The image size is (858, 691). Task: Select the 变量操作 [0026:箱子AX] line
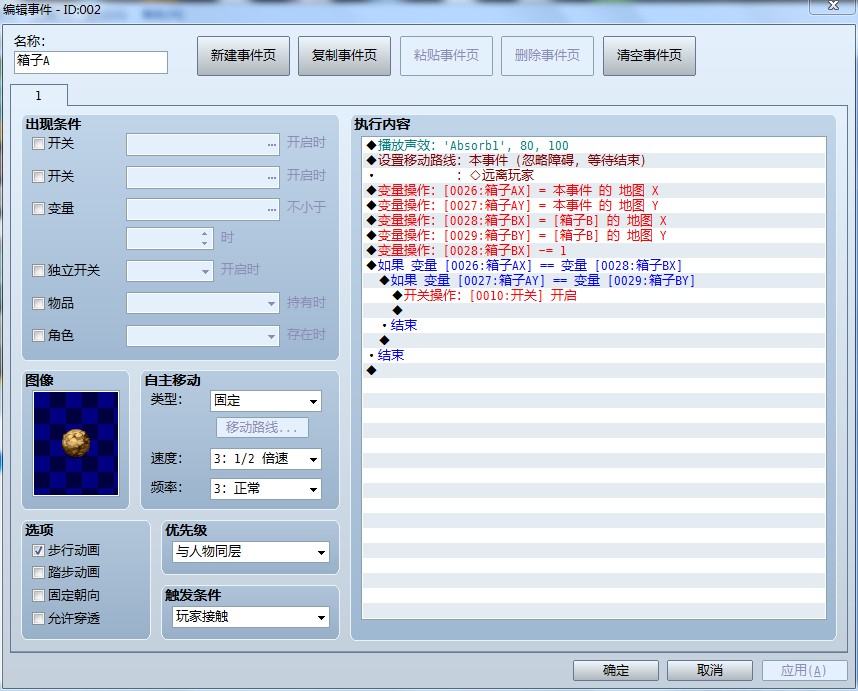[x=594, y=190]
